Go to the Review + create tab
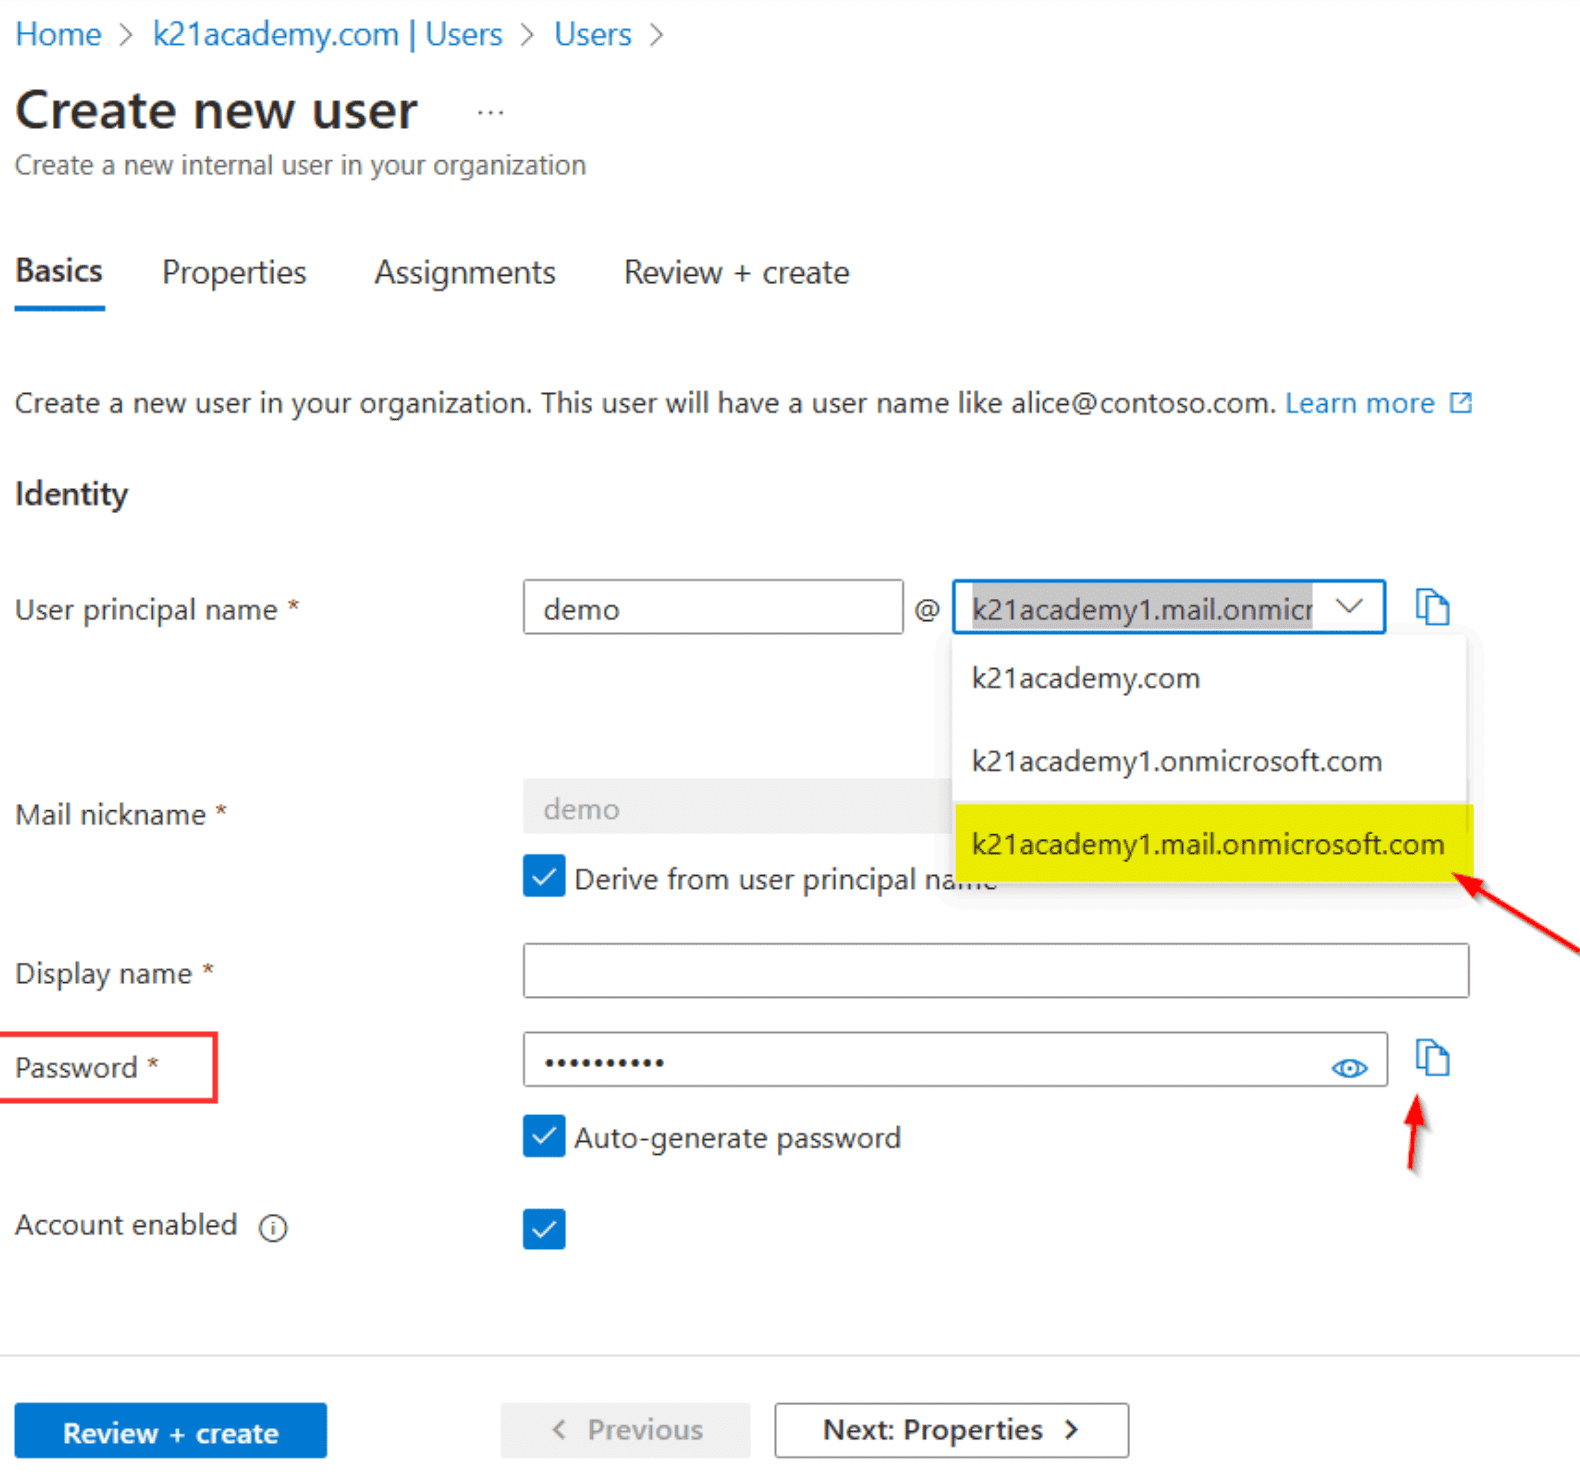Viewport: 1580px width, 1478px height. [736, 272]
